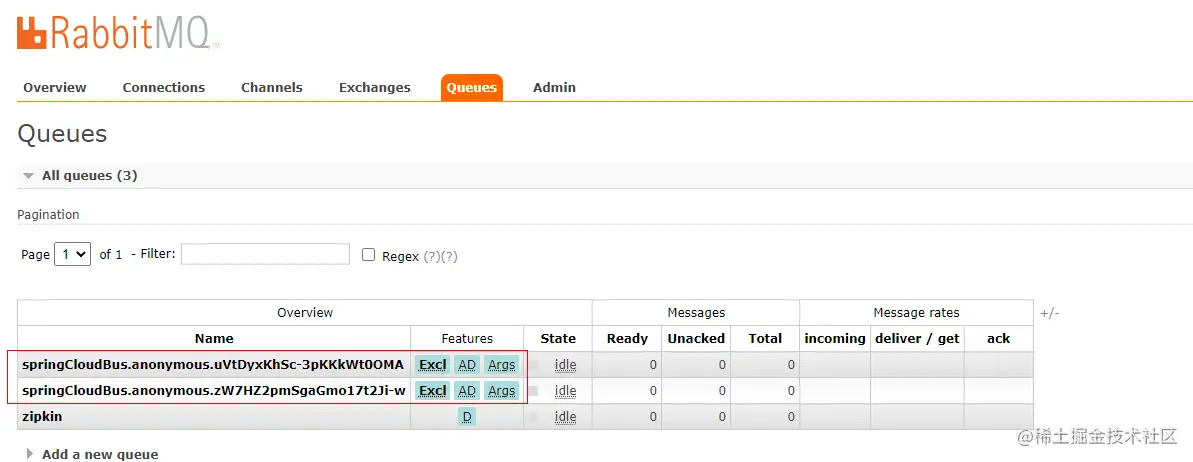Go to the Channels tab

(x=272, y=88)
